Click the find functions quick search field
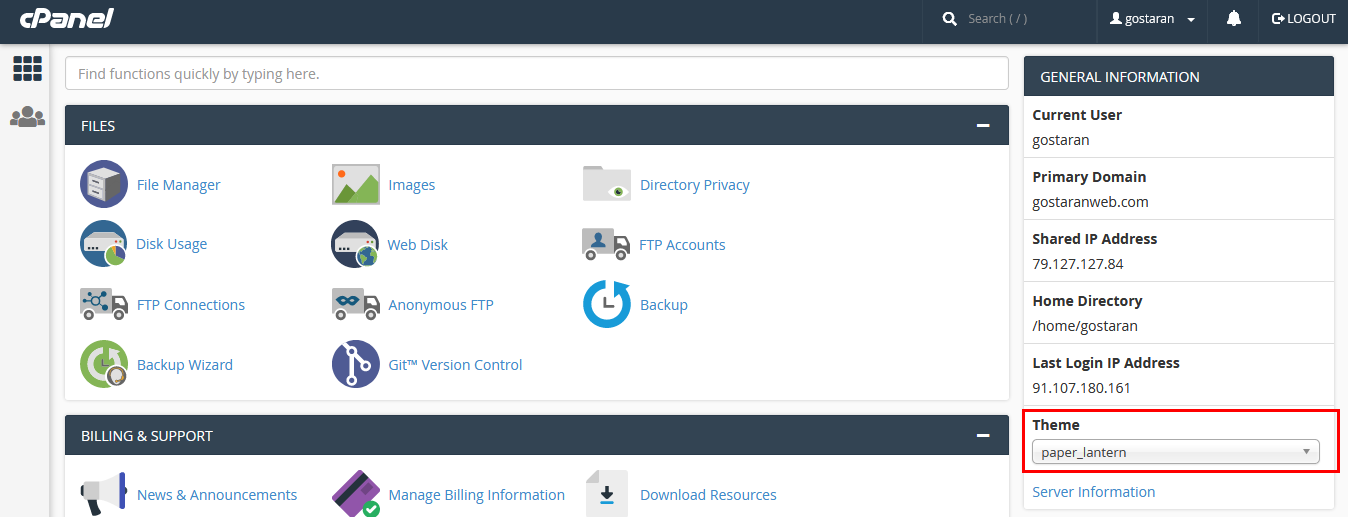The width and height of the screenshot is (1348, 517). pyautogui.click(x=536, y=74)
